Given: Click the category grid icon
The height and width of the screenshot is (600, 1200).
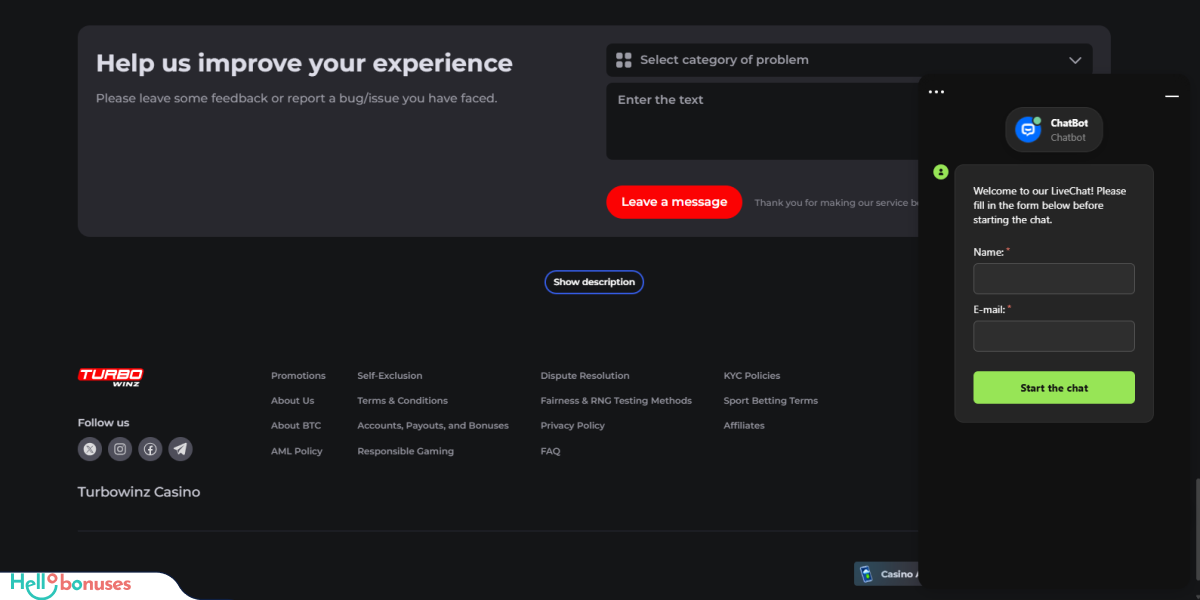Looking at the screenshot, I should click(624, 60).
